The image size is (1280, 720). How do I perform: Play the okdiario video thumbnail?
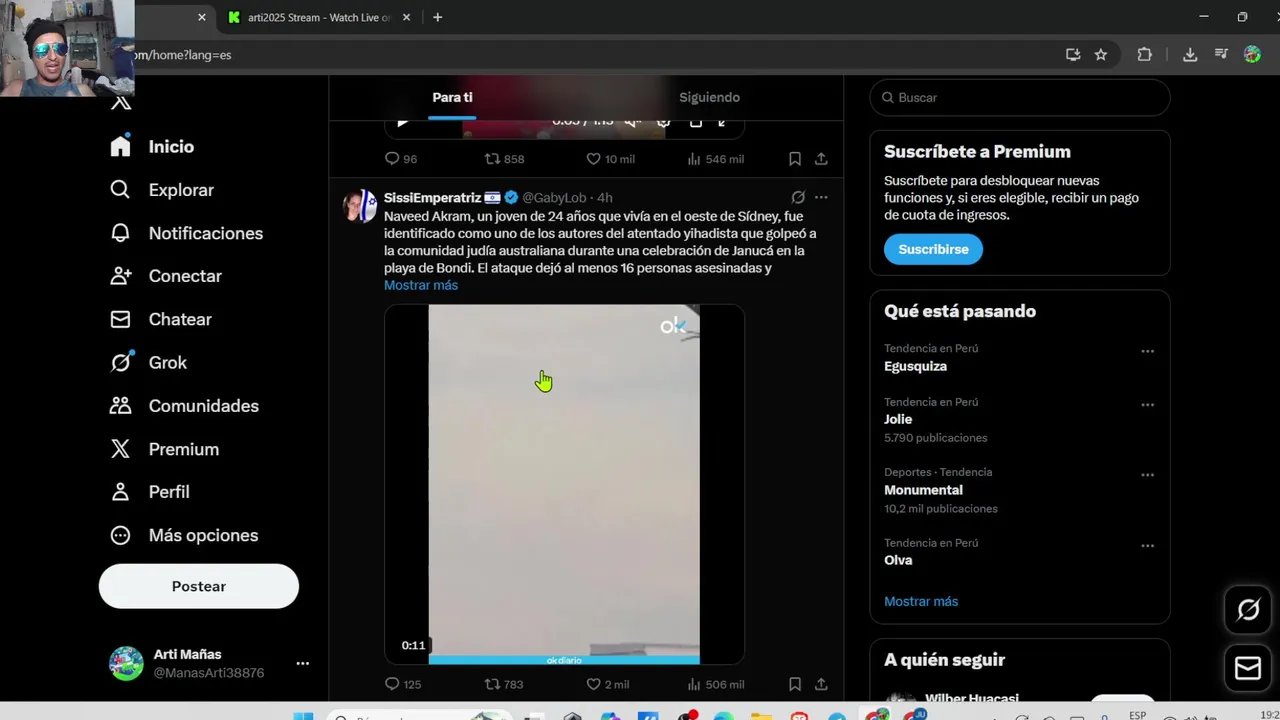[x=564, y=484]
